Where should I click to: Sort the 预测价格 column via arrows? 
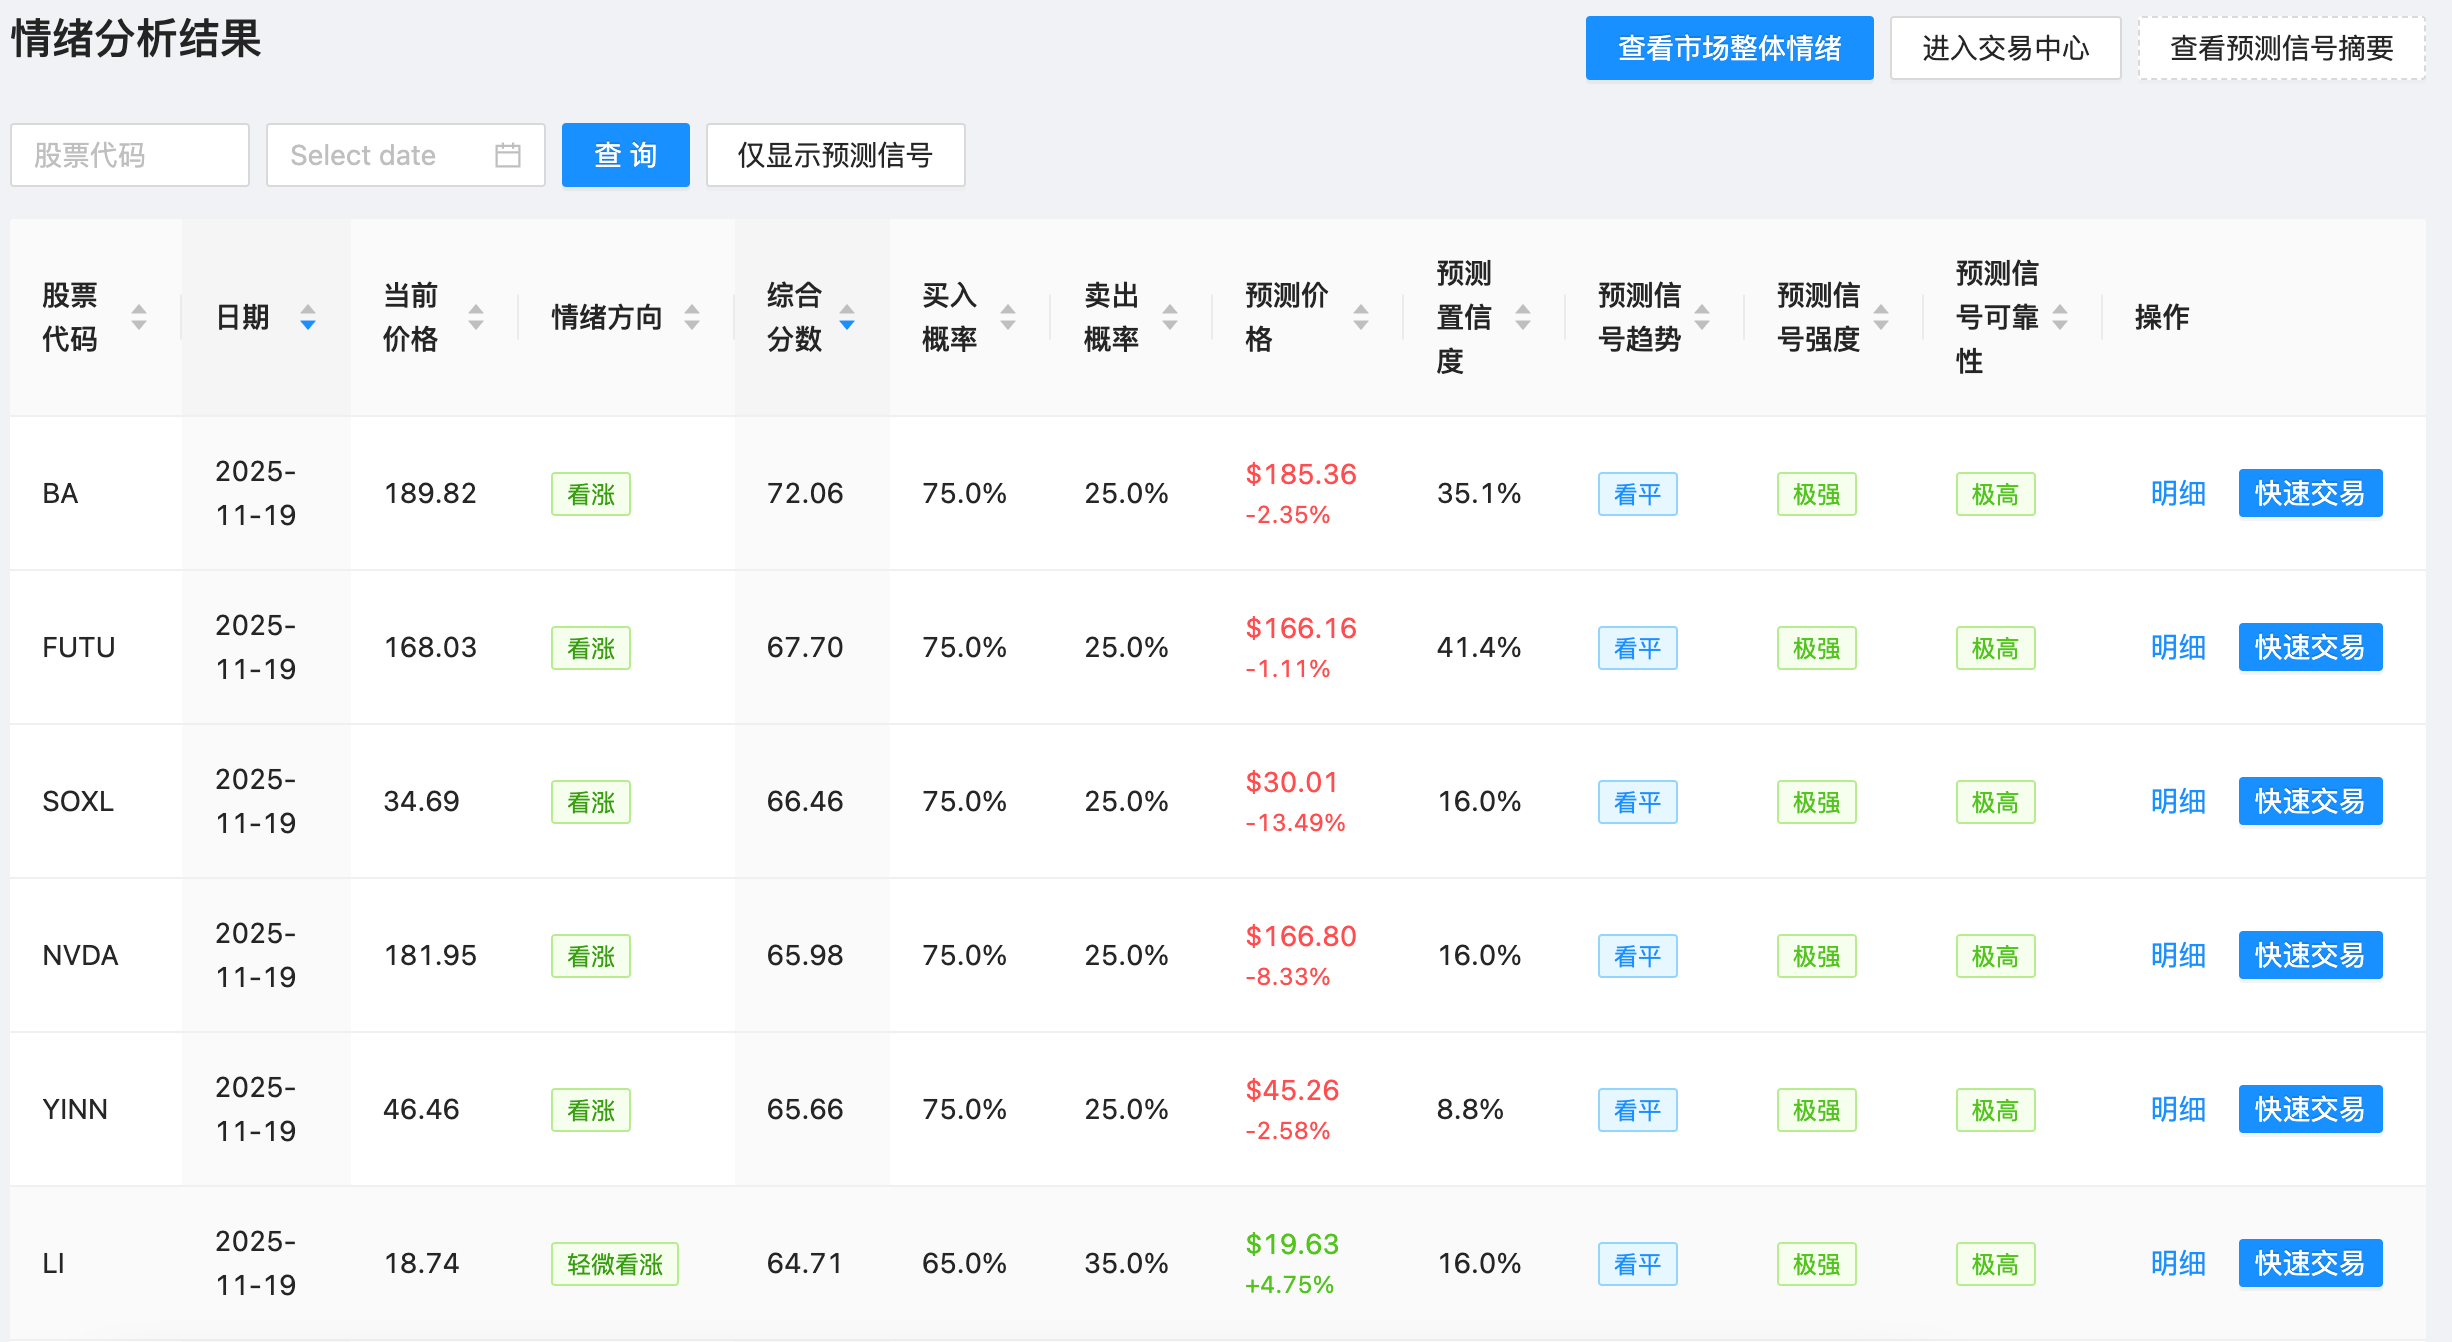pos(1361,317)
